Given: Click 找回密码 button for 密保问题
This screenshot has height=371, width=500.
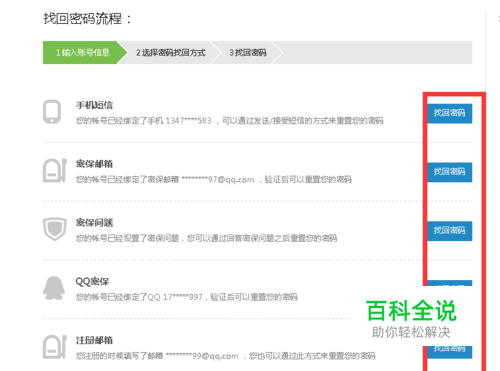Looking at the screenshot, I should coord(449,231).
